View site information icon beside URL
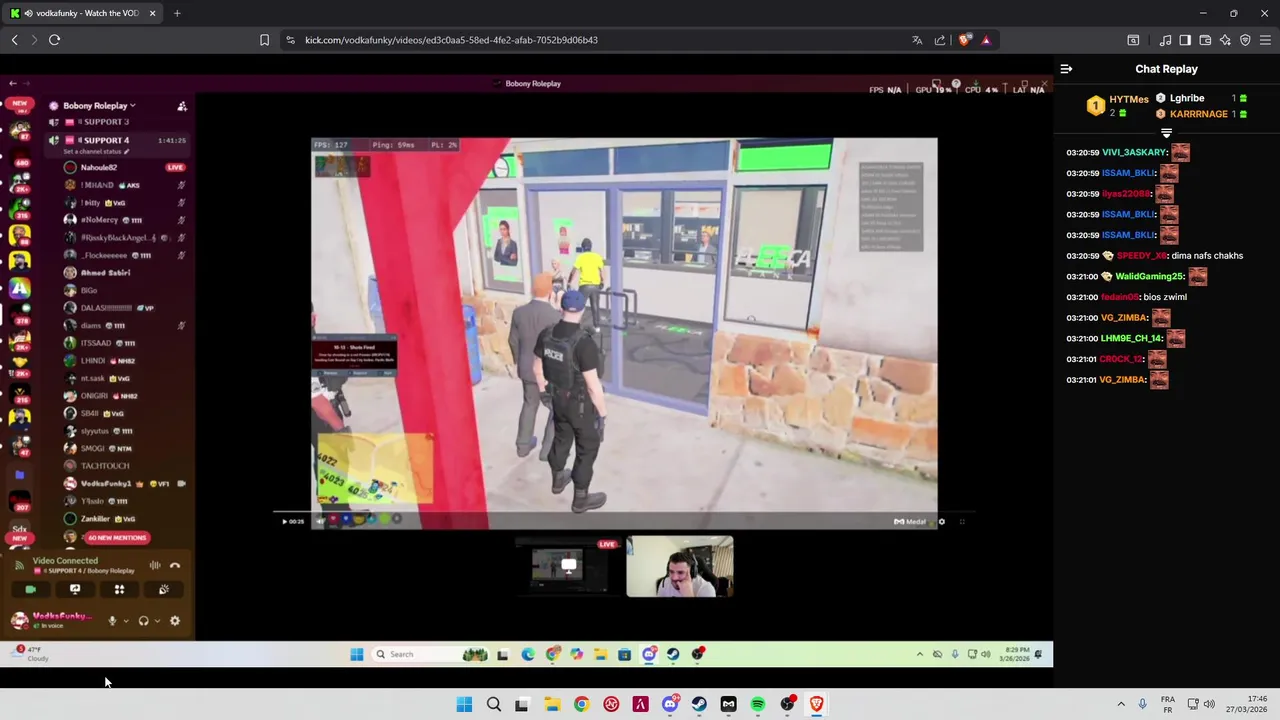The width and height of the screenshot is (1280, 720). (x=290, y=40)
